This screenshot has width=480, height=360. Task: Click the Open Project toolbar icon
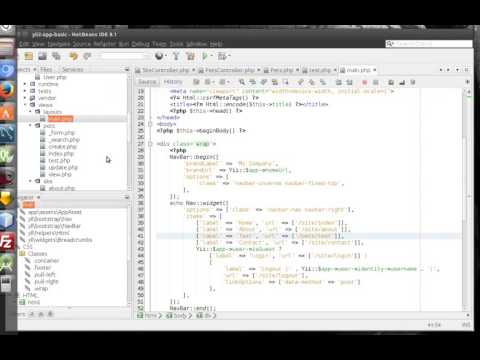[42, 56]
